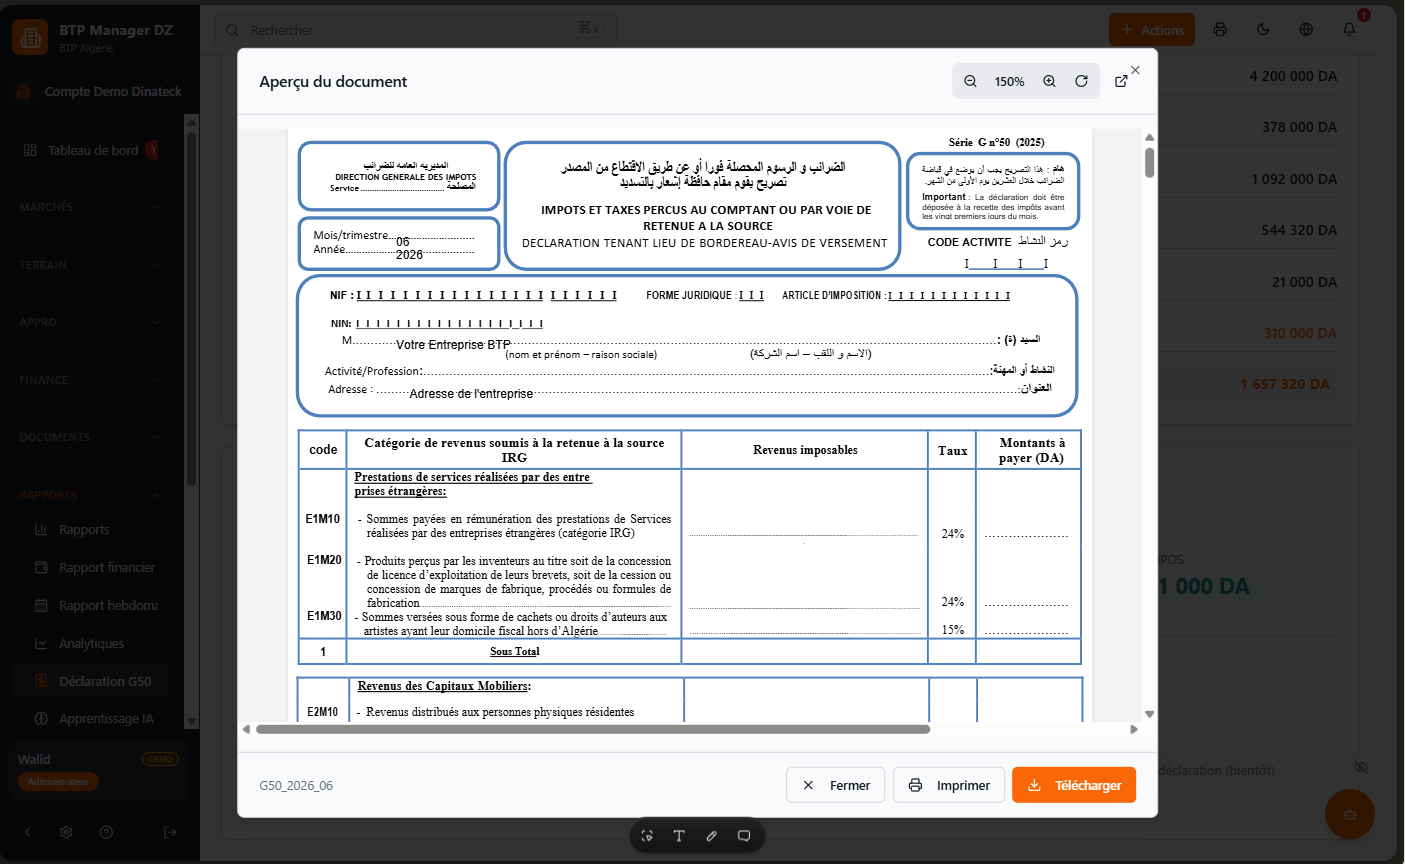This screenshot has width=1405, height=864.
Task: Click the 378 000 DA amount
Action: tap(1299, 127)
